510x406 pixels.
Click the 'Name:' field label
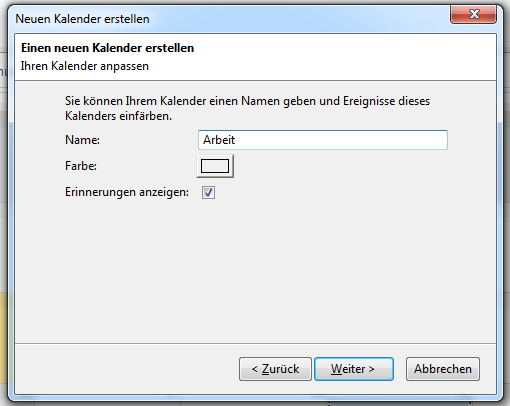(x=82, y=140)
